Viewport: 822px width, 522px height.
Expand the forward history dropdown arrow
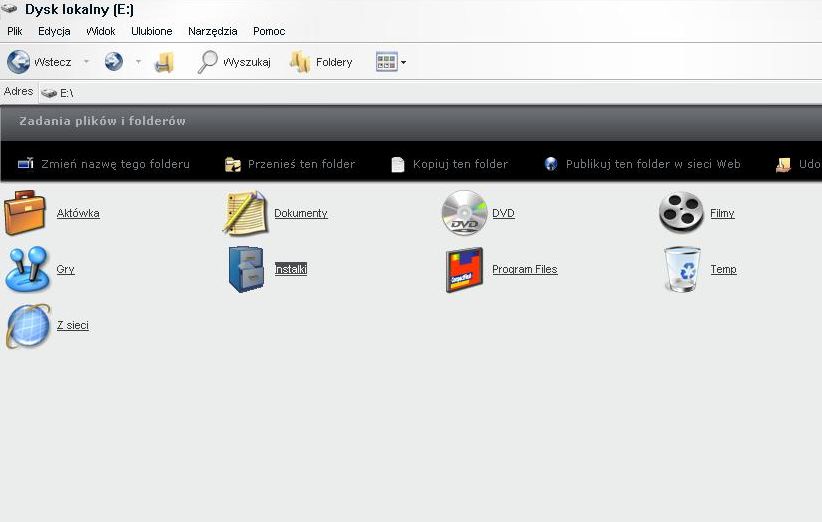coord(138,62)
